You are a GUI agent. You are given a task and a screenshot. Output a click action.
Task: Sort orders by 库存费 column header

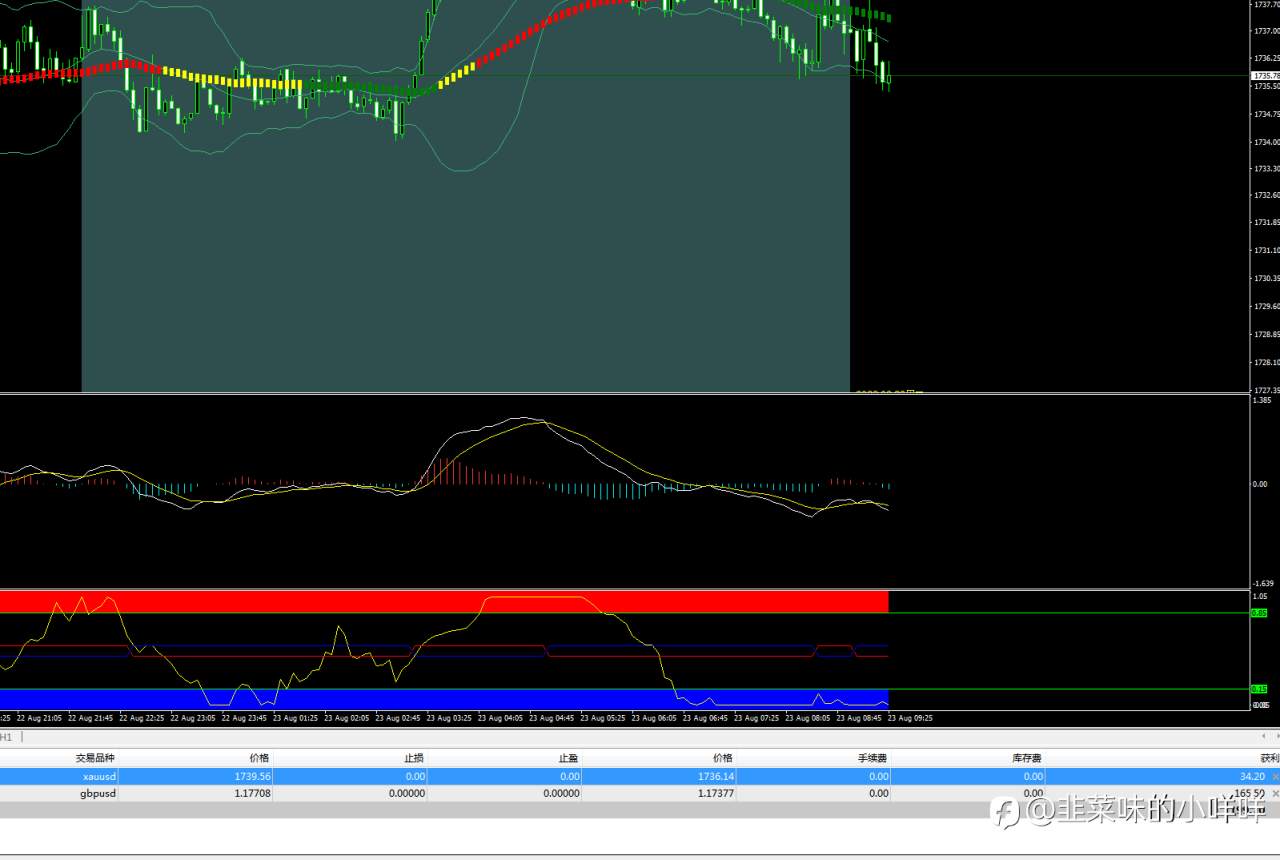tap(1026, 758)
